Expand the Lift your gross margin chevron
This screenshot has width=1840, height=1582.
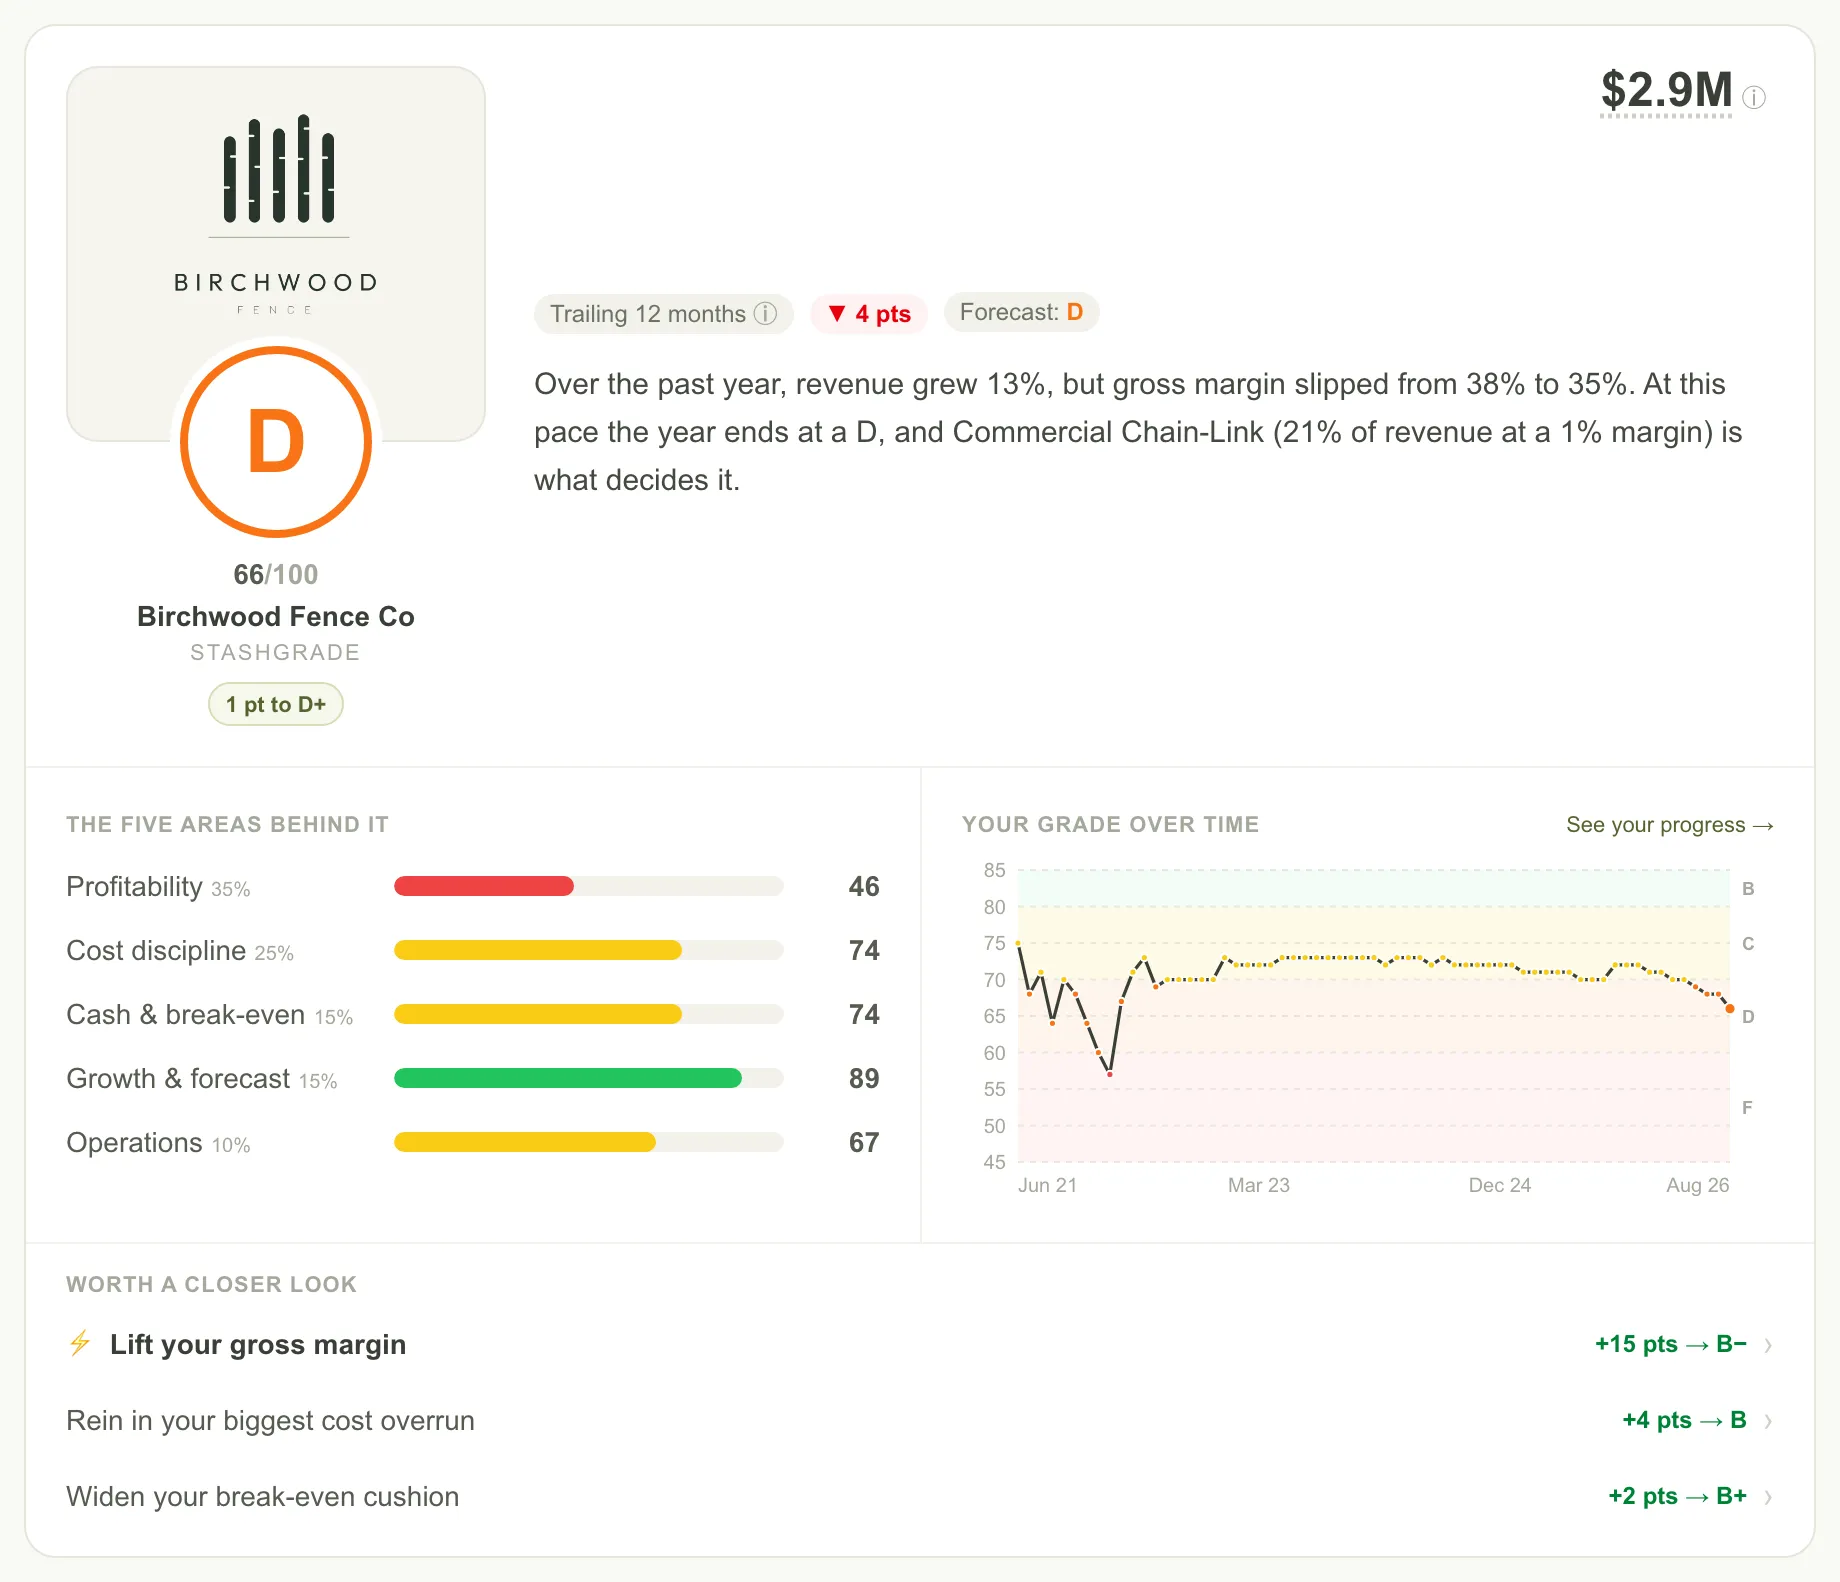pos(1768,1345)
